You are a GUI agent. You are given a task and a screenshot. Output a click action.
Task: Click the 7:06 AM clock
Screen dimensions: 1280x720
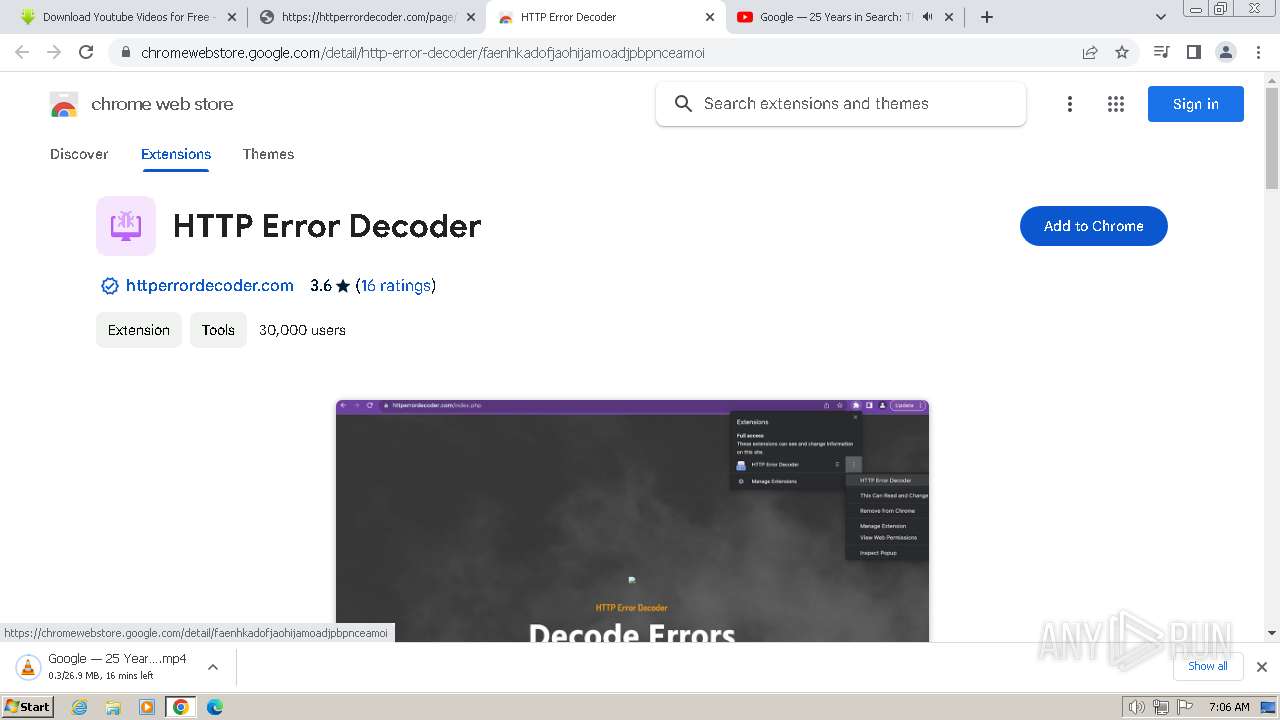click(x=1229, y=707)
